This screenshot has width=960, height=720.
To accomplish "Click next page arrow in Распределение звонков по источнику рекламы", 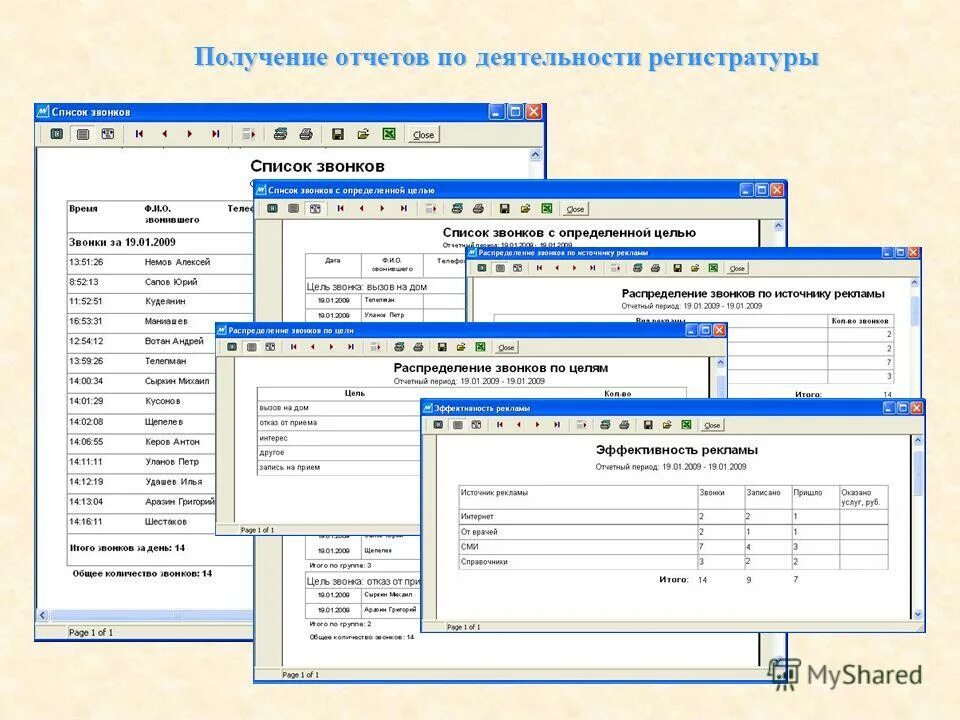I will click(x=572, y=267).
